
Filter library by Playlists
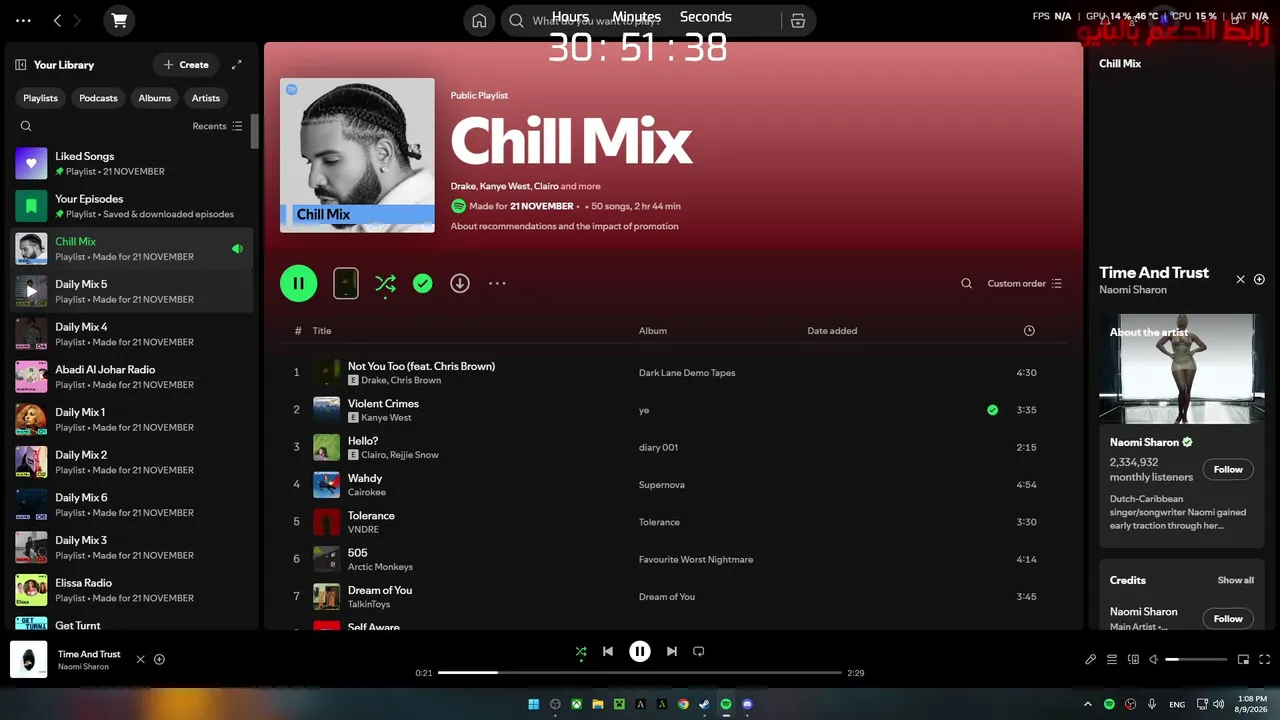pos(41,98)
